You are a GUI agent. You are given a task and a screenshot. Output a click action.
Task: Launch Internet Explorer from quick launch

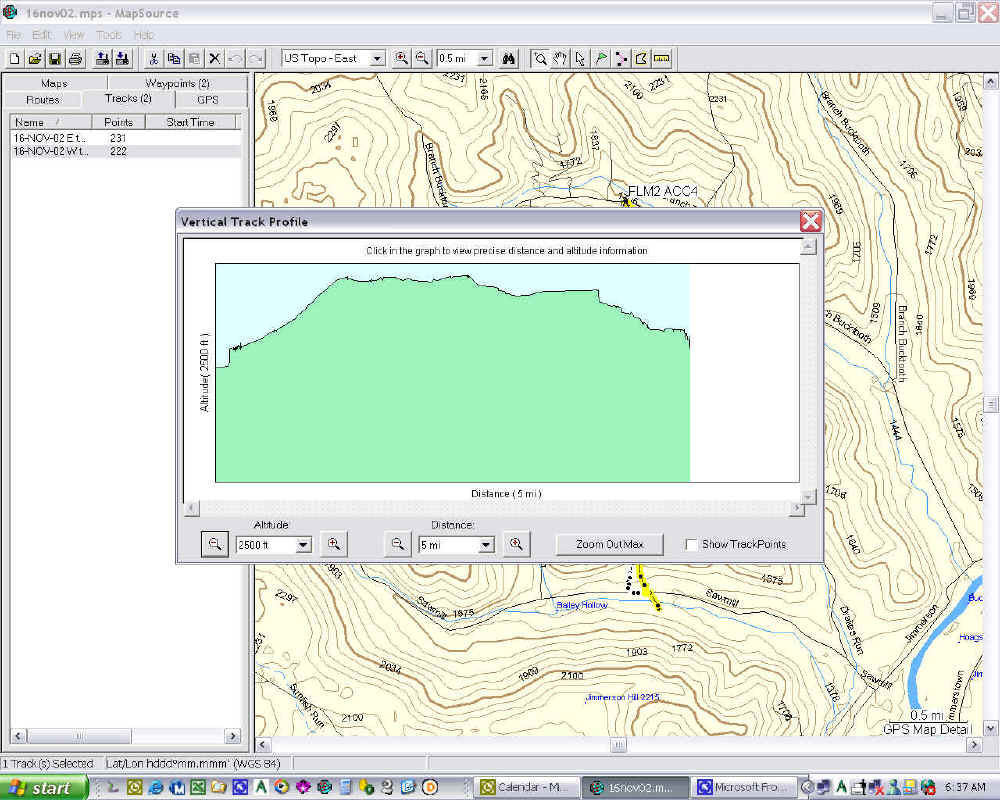(x=156, y=787)
